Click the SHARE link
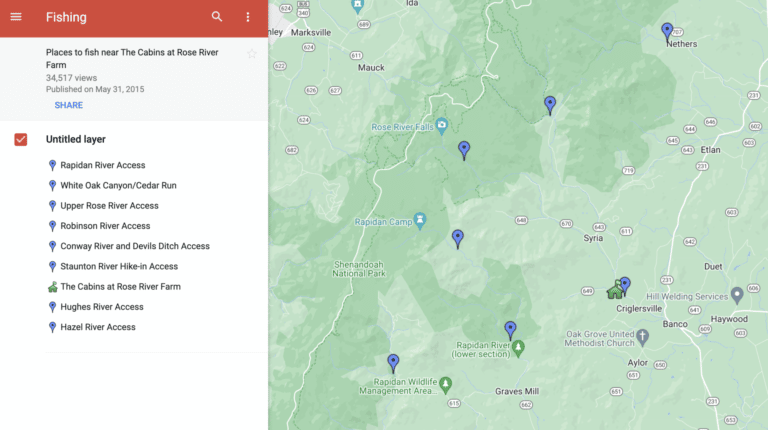The width and height of the screenshot is (768, 430). click(x=69, y=105)
